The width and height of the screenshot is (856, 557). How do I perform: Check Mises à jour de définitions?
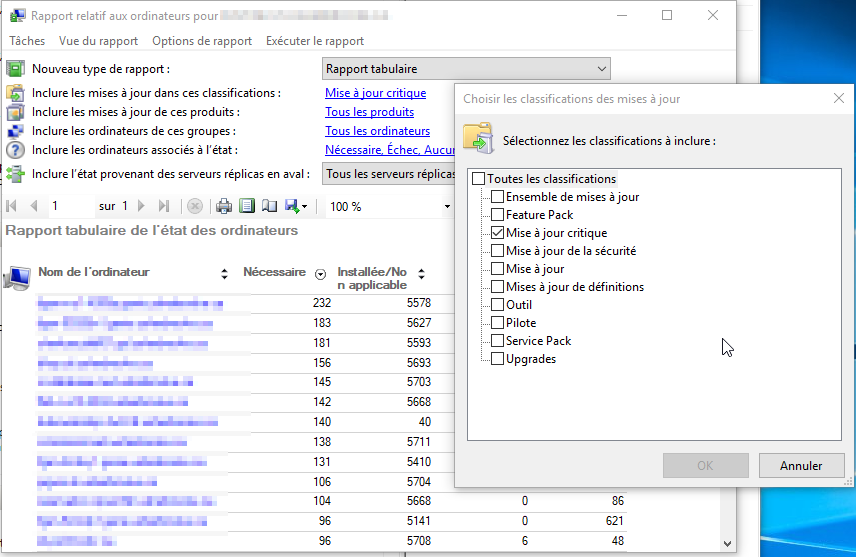point(497,287)
